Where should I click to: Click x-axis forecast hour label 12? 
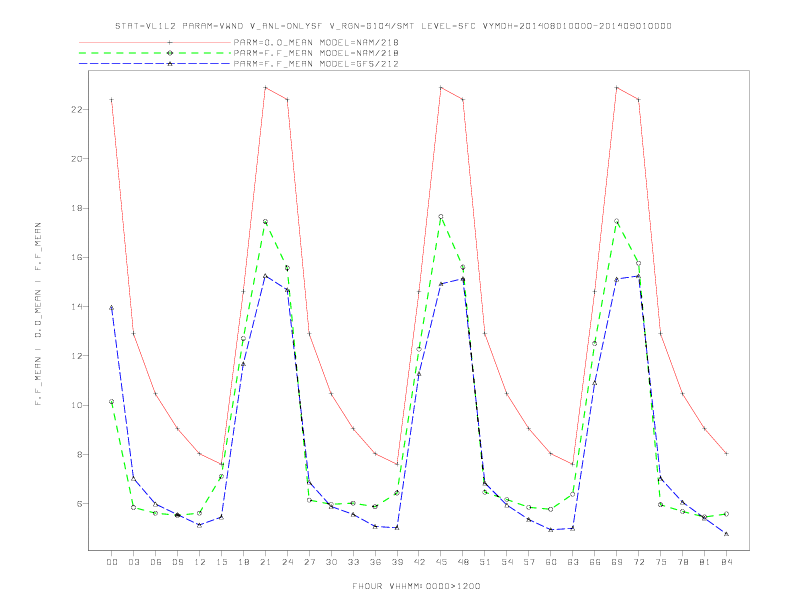tap(200, 562)
